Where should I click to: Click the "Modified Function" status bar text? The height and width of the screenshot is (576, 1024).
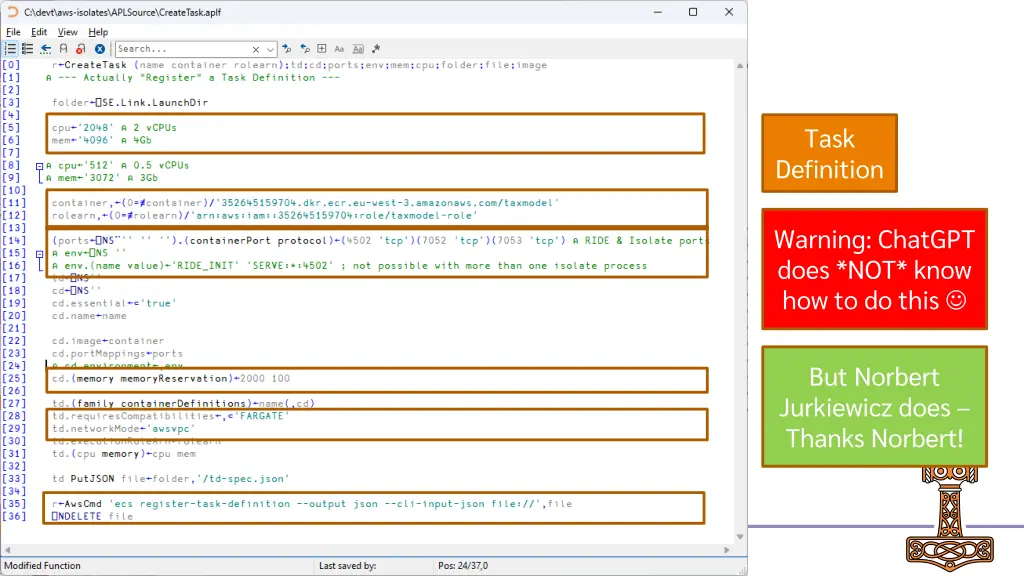click(42, 566)
